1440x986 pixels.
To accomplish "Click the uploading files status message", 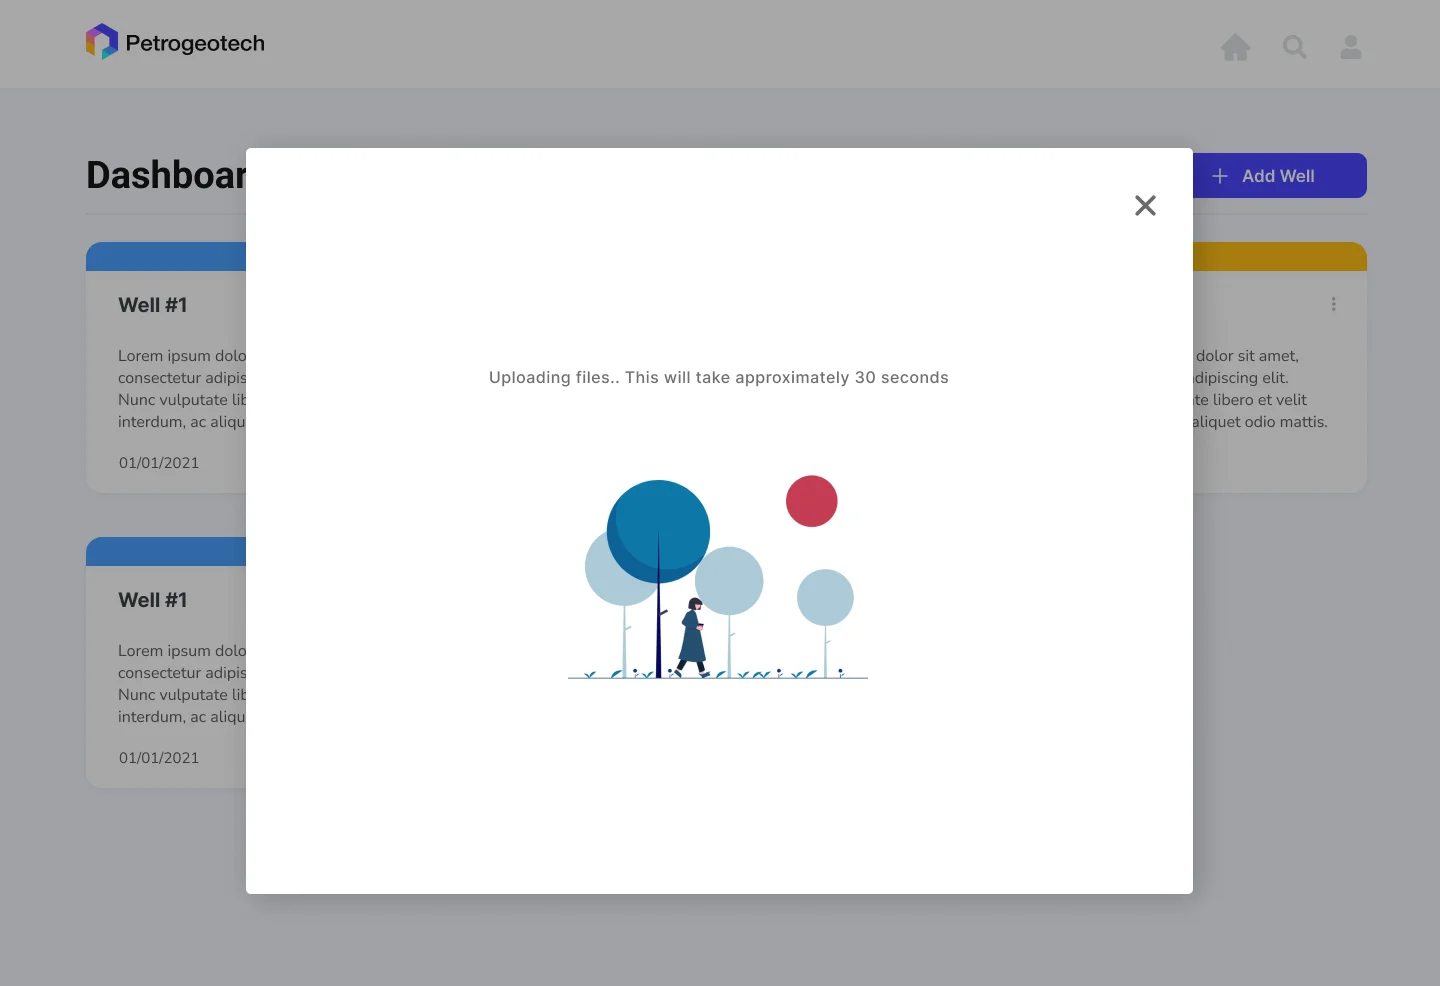I will pyautogui.click(x=719, y=377).
